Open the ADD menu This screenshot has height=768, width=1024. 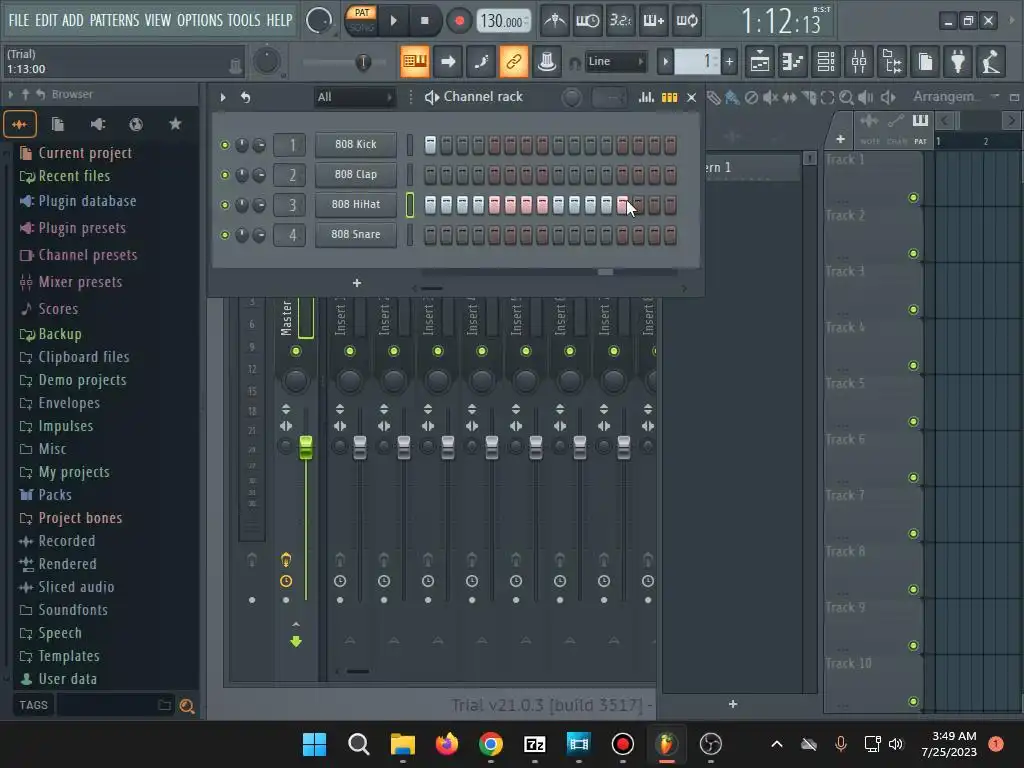tap(72, 20)
